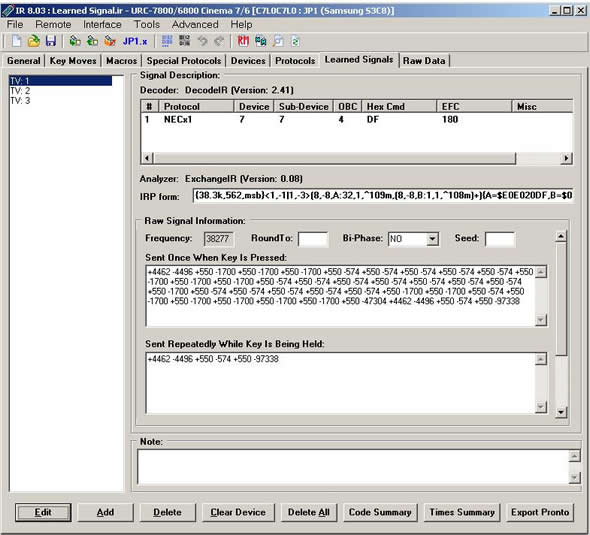Click the Export Pronto button
The height and width of the screenshot is (535, 590).
tap(540, 512)
